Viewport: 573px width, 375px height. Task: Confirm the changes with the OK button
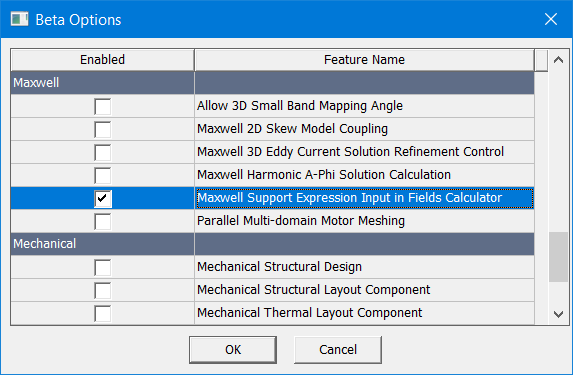[233, 350]
